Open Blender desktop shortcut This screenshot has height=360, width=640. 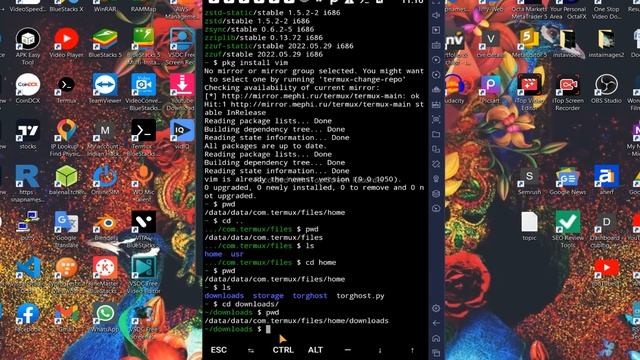[x=105, y=226]
